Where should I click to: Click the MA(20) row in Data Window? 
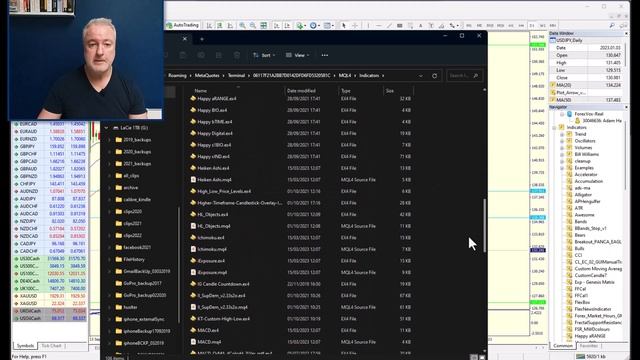586,85
